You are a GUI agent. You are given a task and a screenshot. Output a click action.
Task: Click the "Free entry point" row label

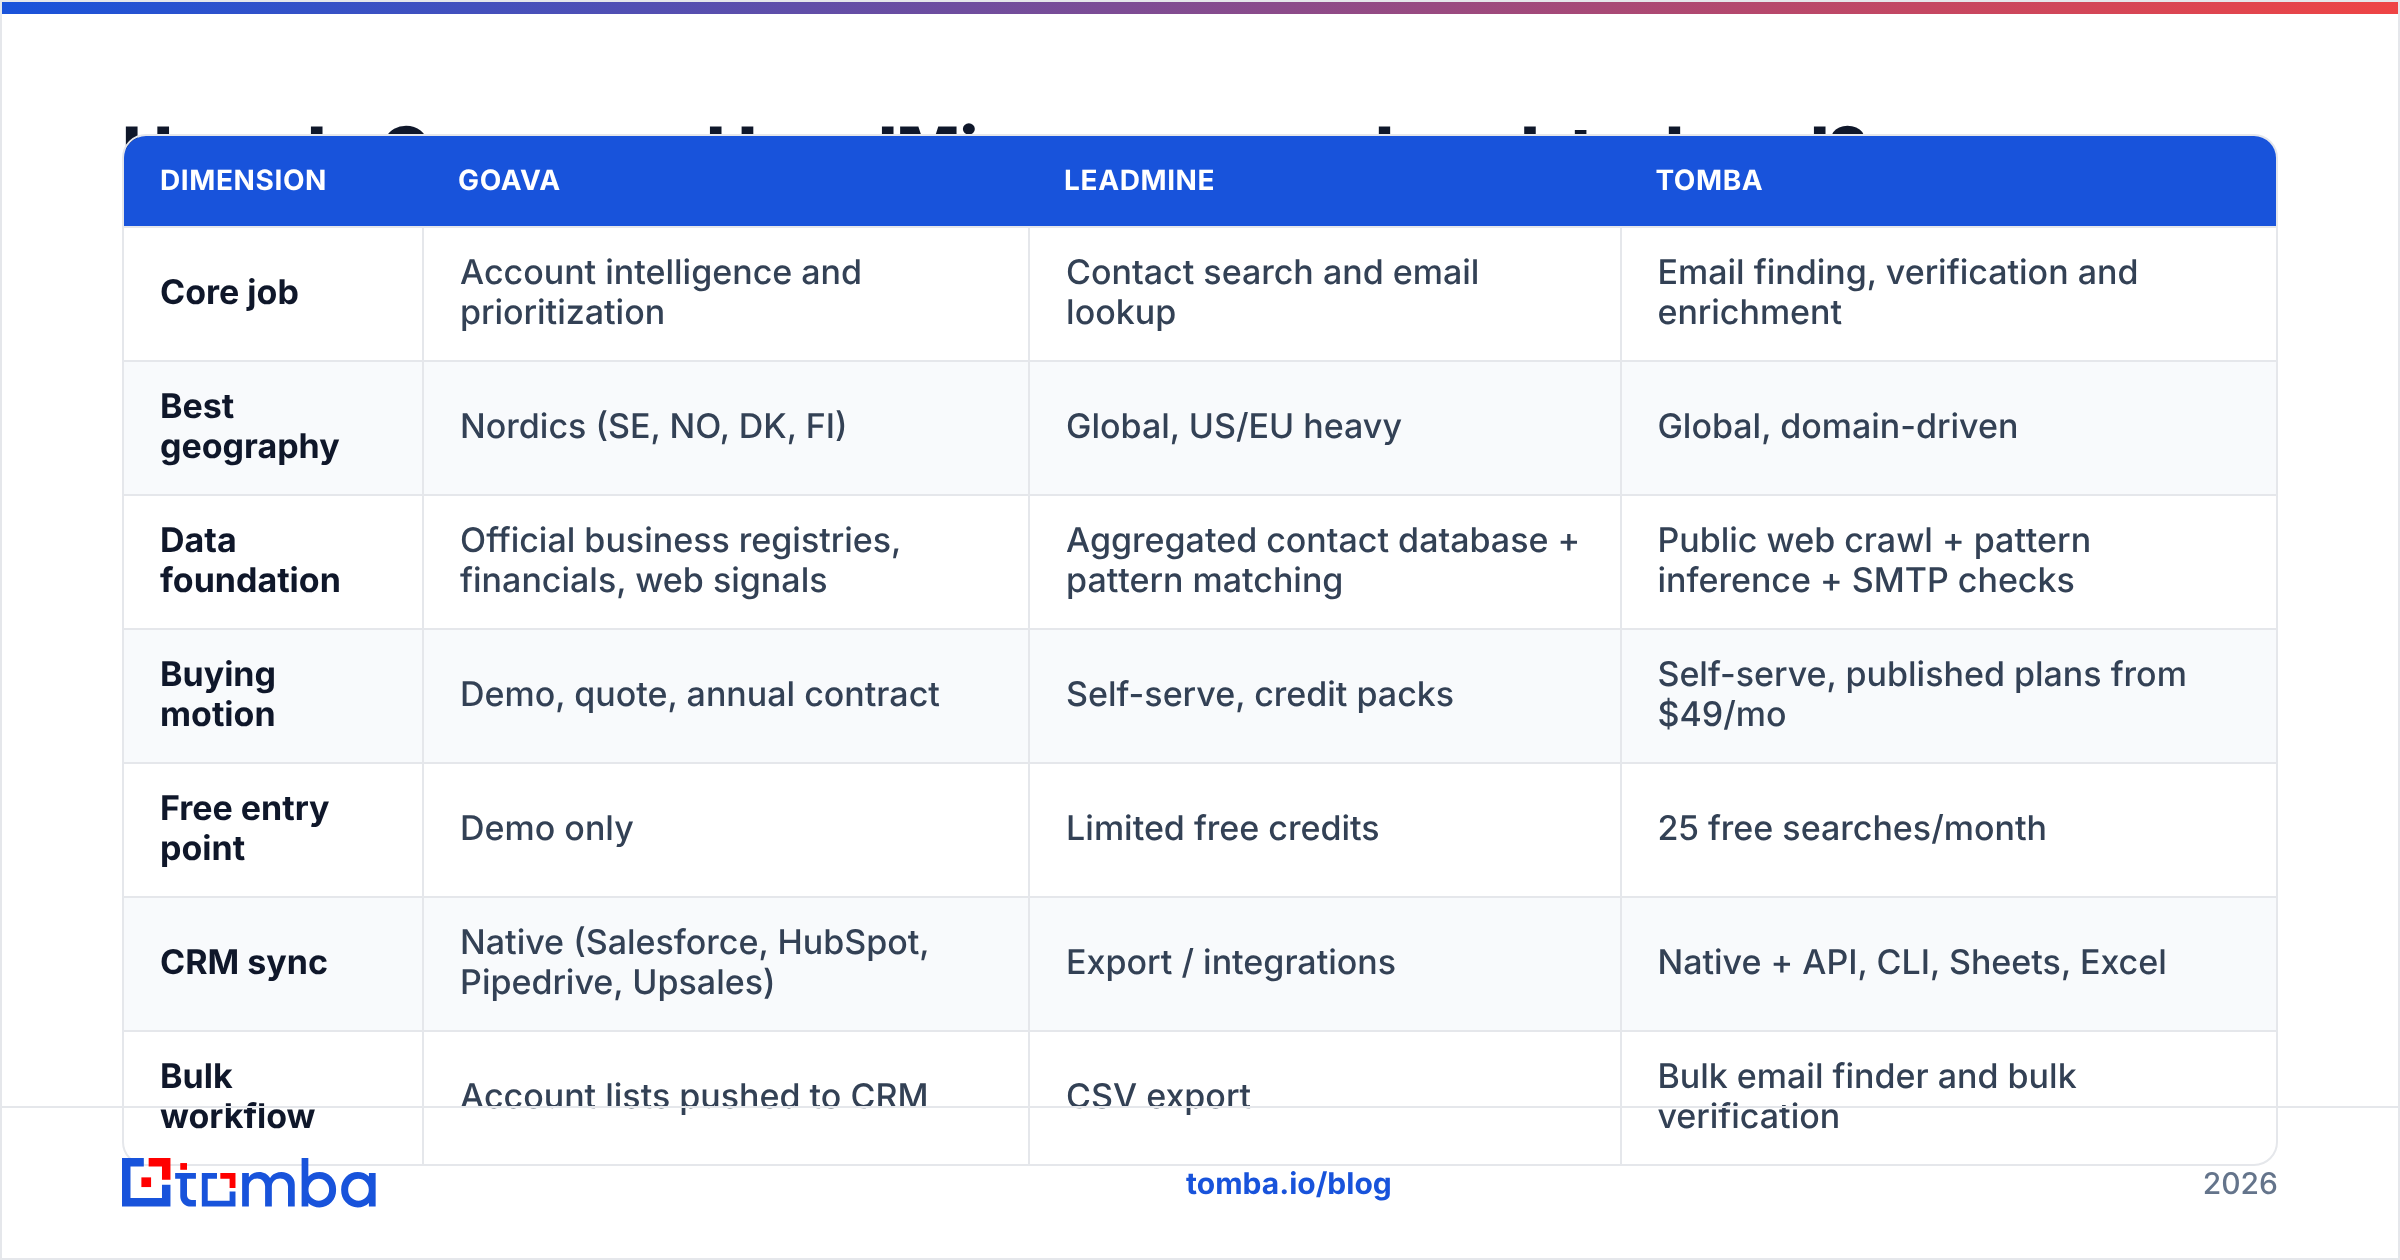(x=245, y=828)
